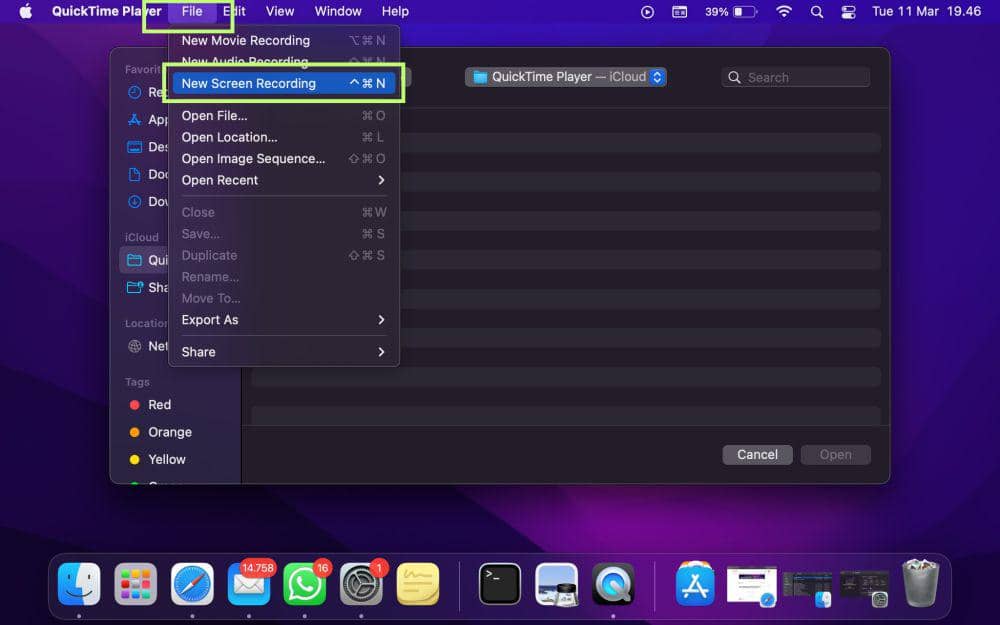The width and height of the screenshot is (1000, 625).
Task: Open the QuickTime Player — iCloud location dropdown
Action: click(x=565, y=76)
